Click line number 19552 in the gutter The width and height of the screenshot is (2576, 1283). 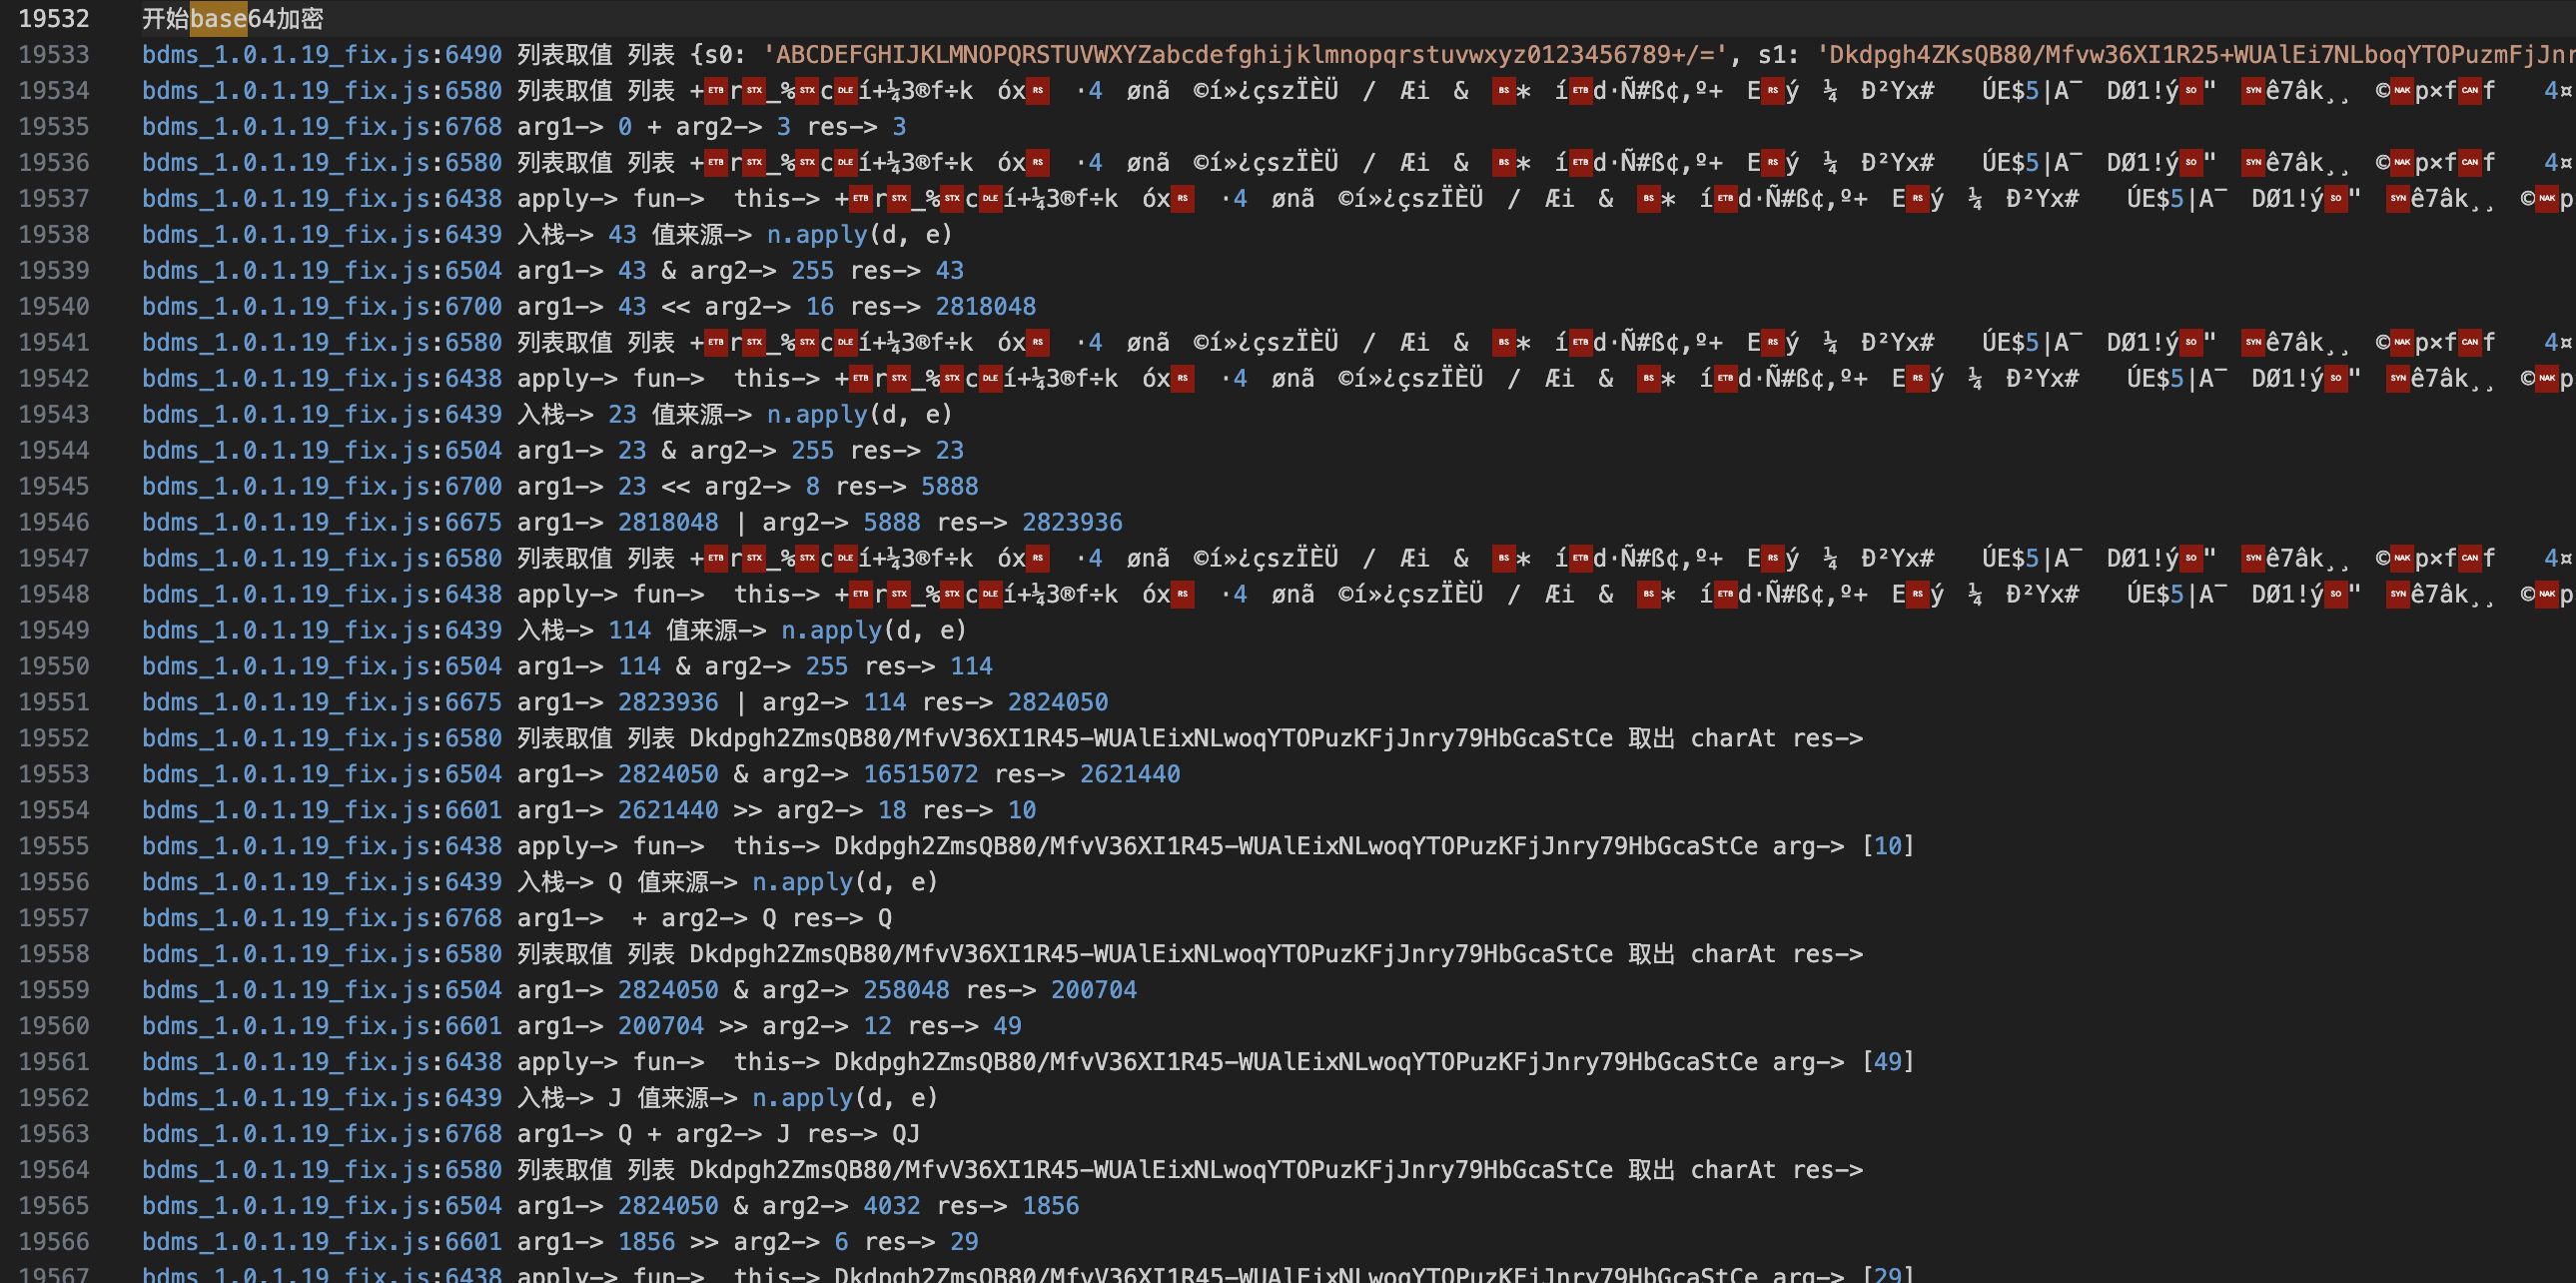(54, 738)
